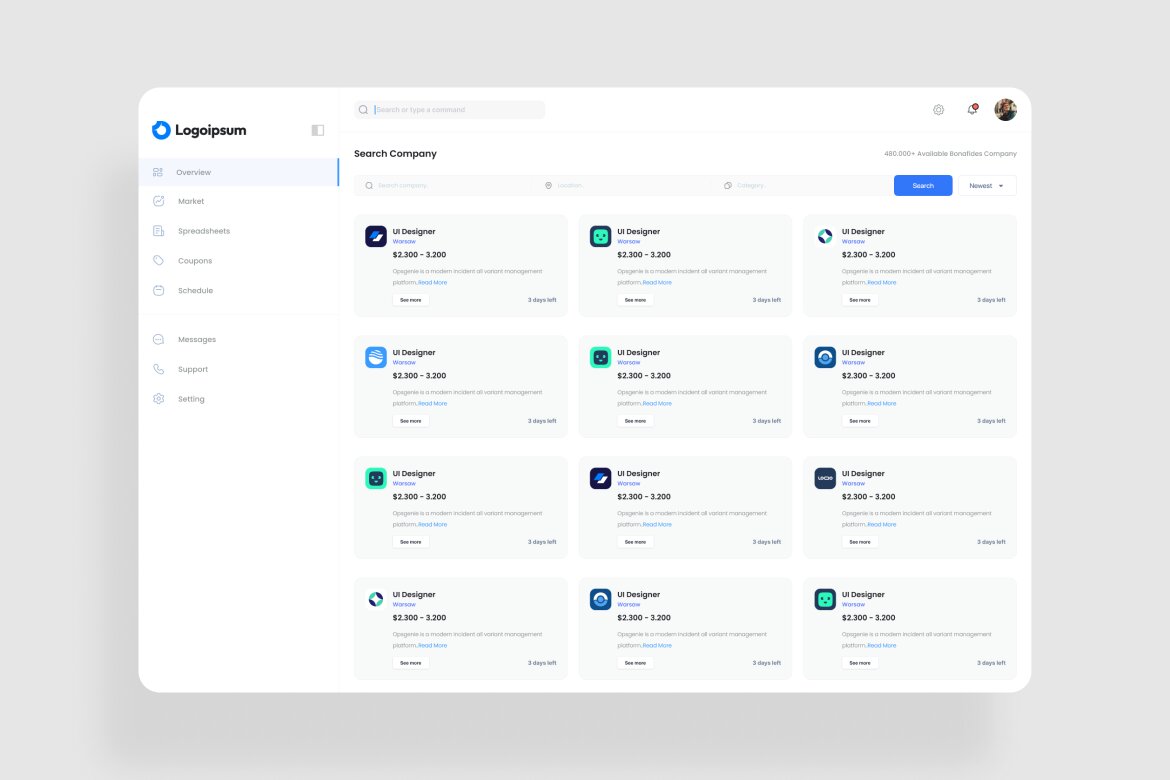Open the user profile avatar
Viewport: 1170px width, 780px height.
click(x=1004, y=109)
